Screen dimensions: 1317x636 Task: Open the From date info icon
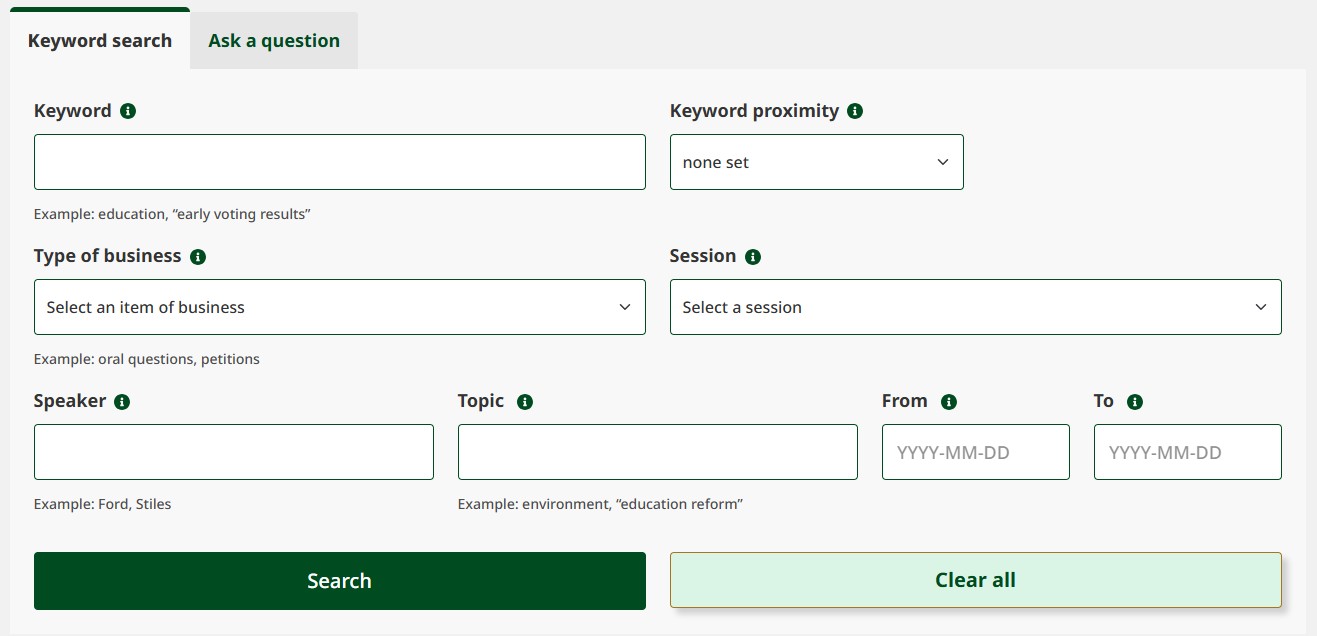tap(949, 402)
